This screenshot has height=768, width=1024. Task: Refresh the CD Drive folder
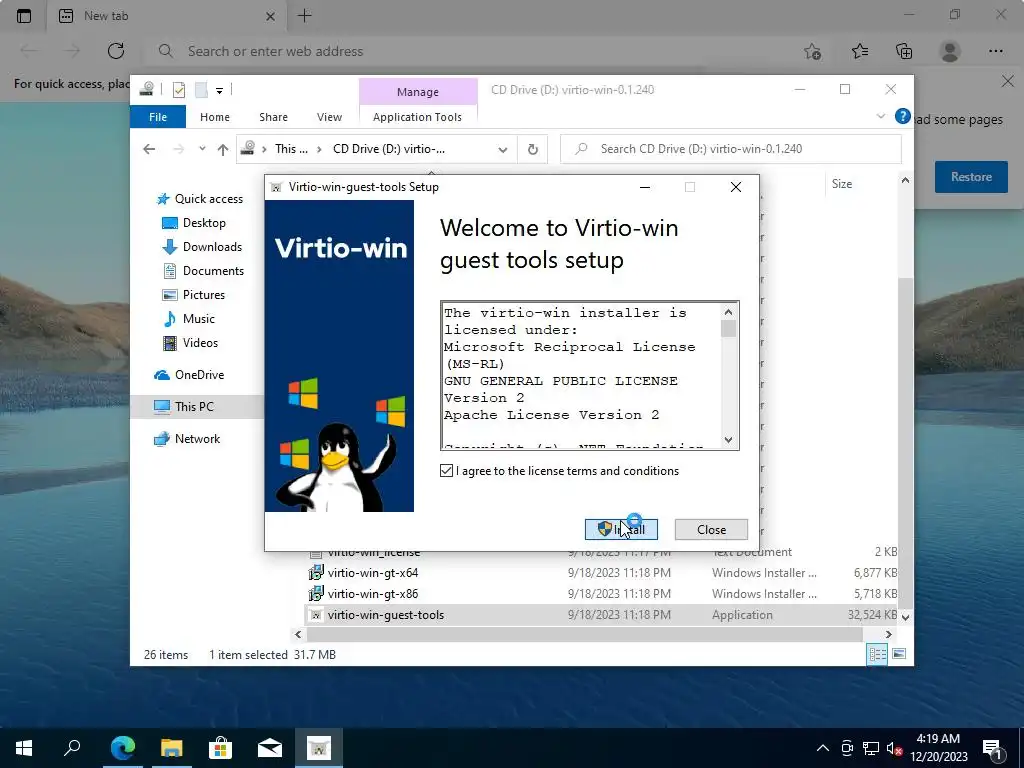(x=533, y=150)
